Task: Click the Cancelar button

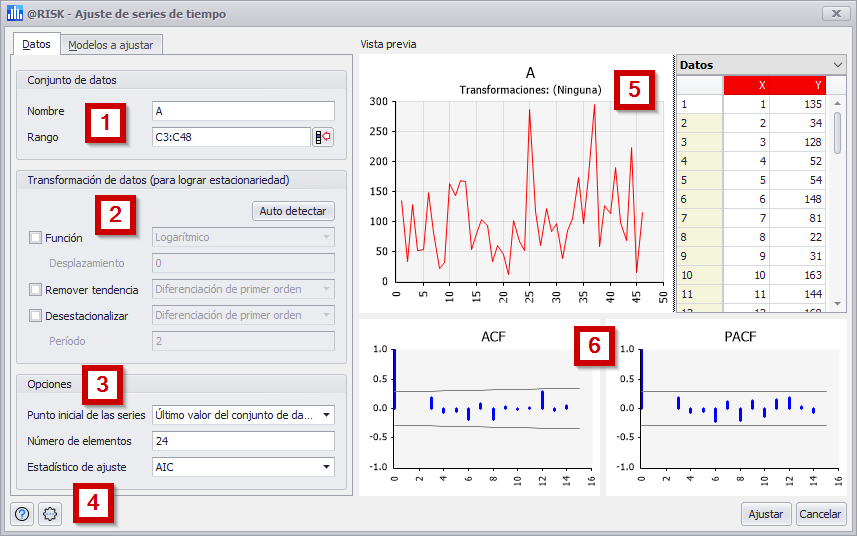Action: pos(821,514)
